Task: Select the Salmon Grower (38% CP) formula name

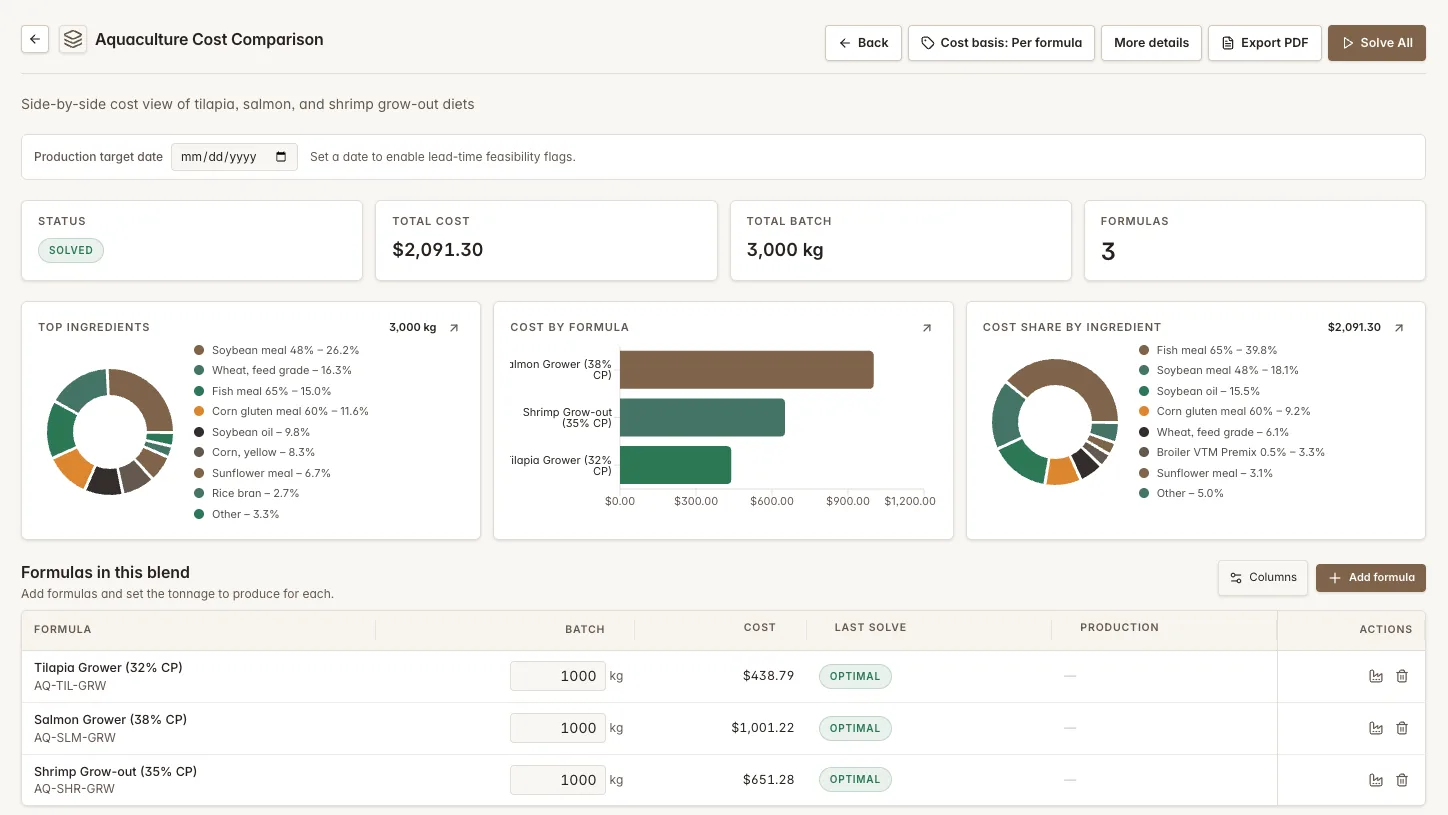Action: point(110,719)
